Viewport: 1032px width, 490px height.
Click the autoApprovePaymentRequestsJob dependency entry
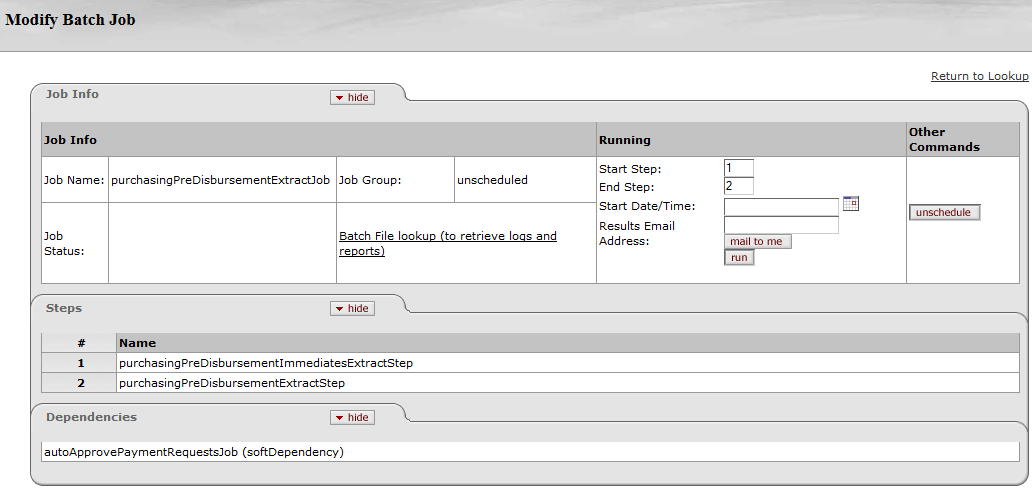tap(194, 452)
